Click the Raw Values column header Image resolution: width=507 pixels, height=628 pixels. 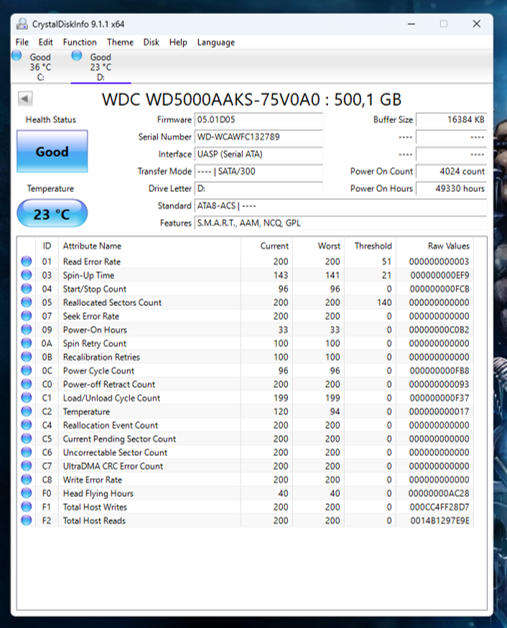(x=435, y=246)
